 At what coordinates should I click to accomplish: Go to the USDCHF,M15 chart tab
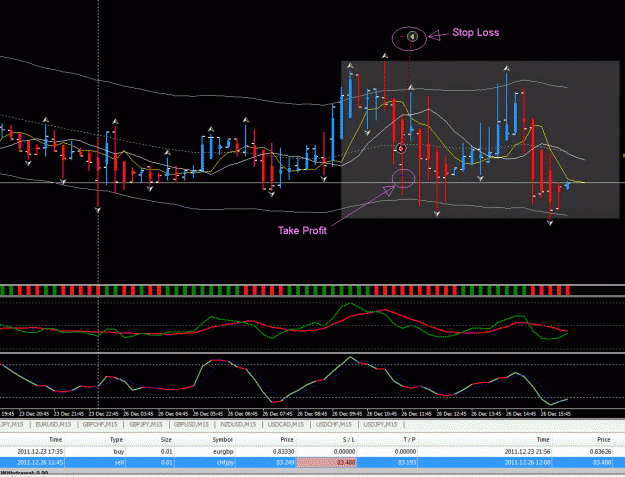pos(334,425)
